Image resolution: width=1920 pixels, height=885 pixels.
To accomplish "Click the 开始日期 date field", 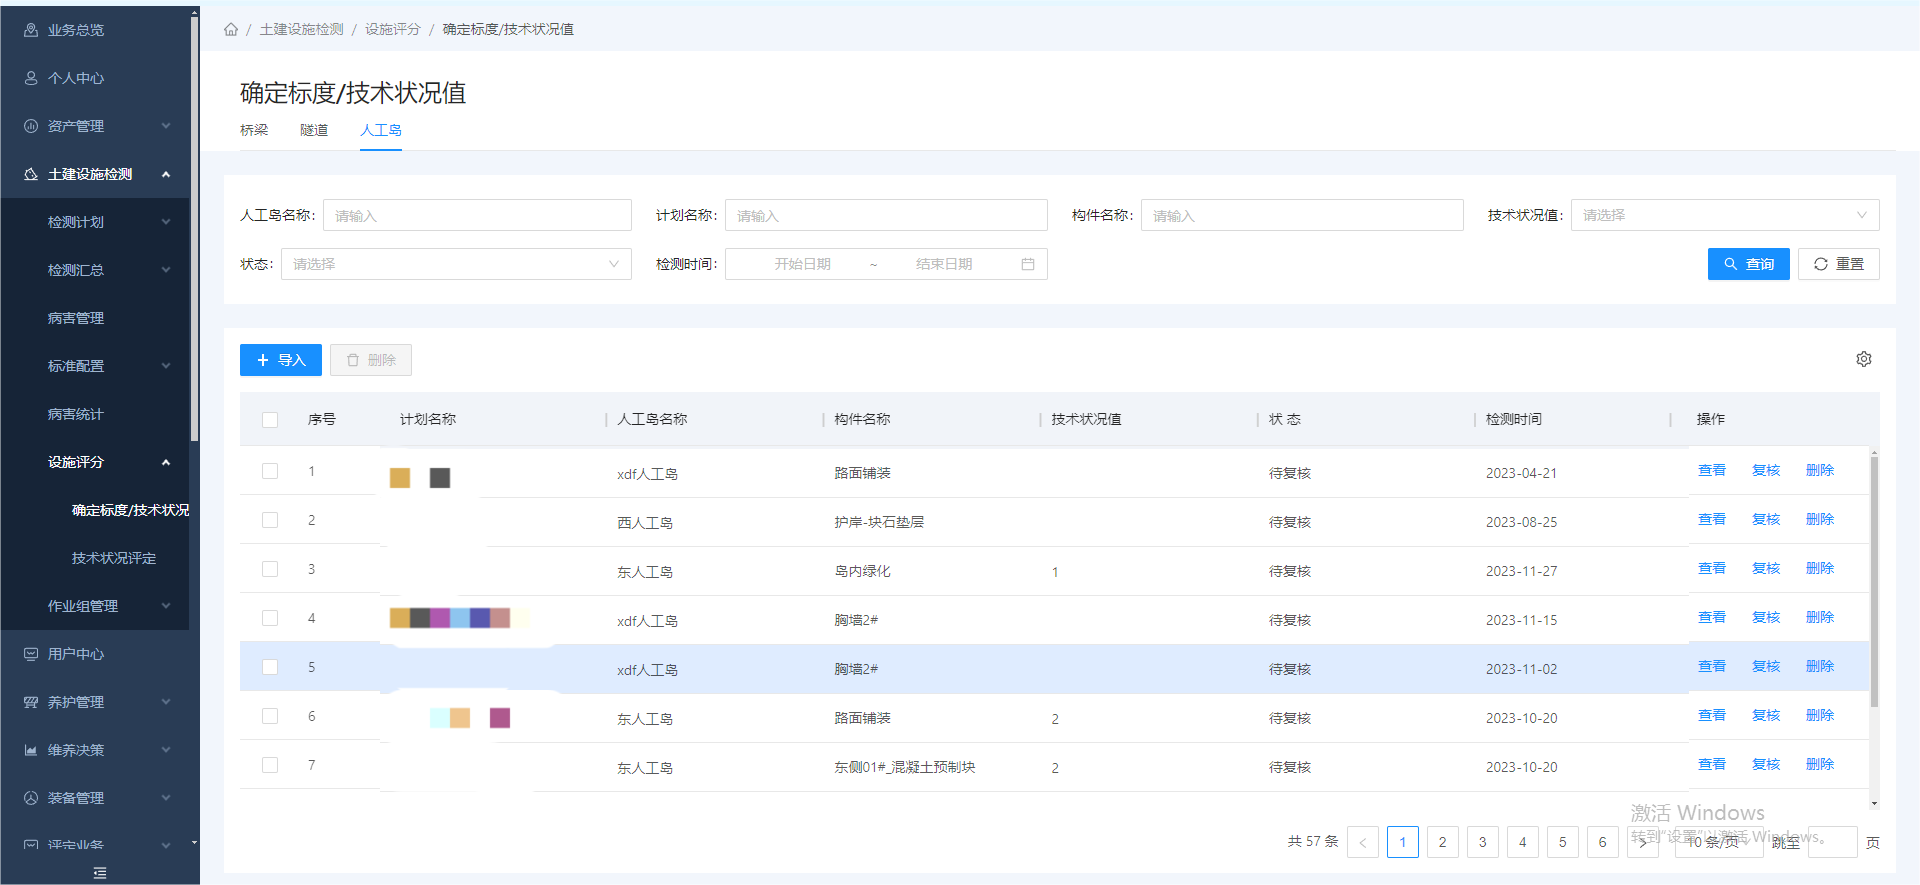I will (802, 264).
